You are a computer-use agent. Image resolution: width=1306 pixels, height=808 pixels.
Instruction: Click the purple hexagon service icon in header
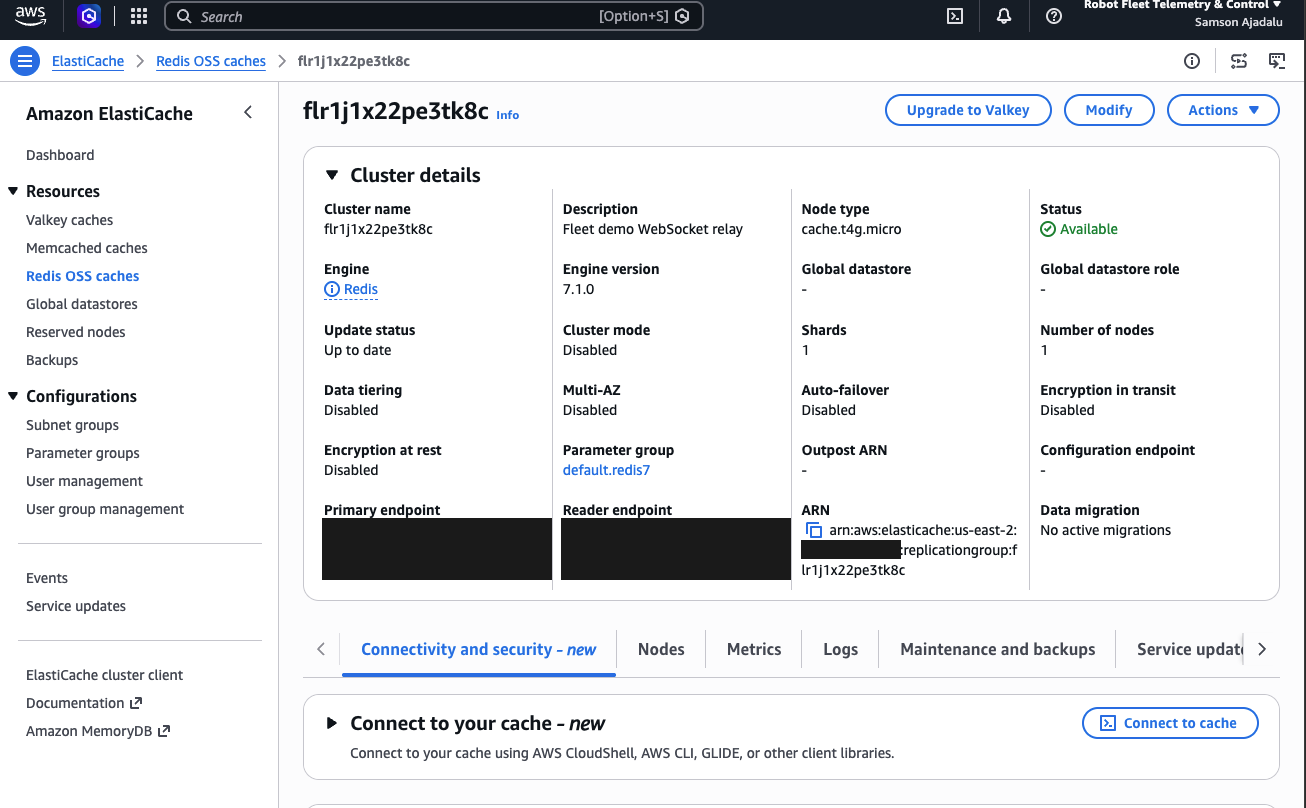90,16
